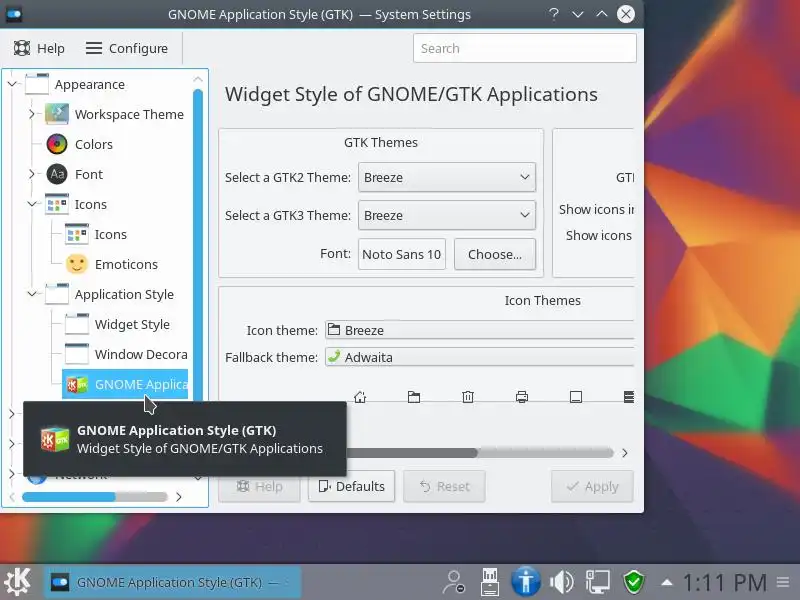Screen dimensions: 800x600
Task: Open the Widget Style item
Action: [132, 324]
